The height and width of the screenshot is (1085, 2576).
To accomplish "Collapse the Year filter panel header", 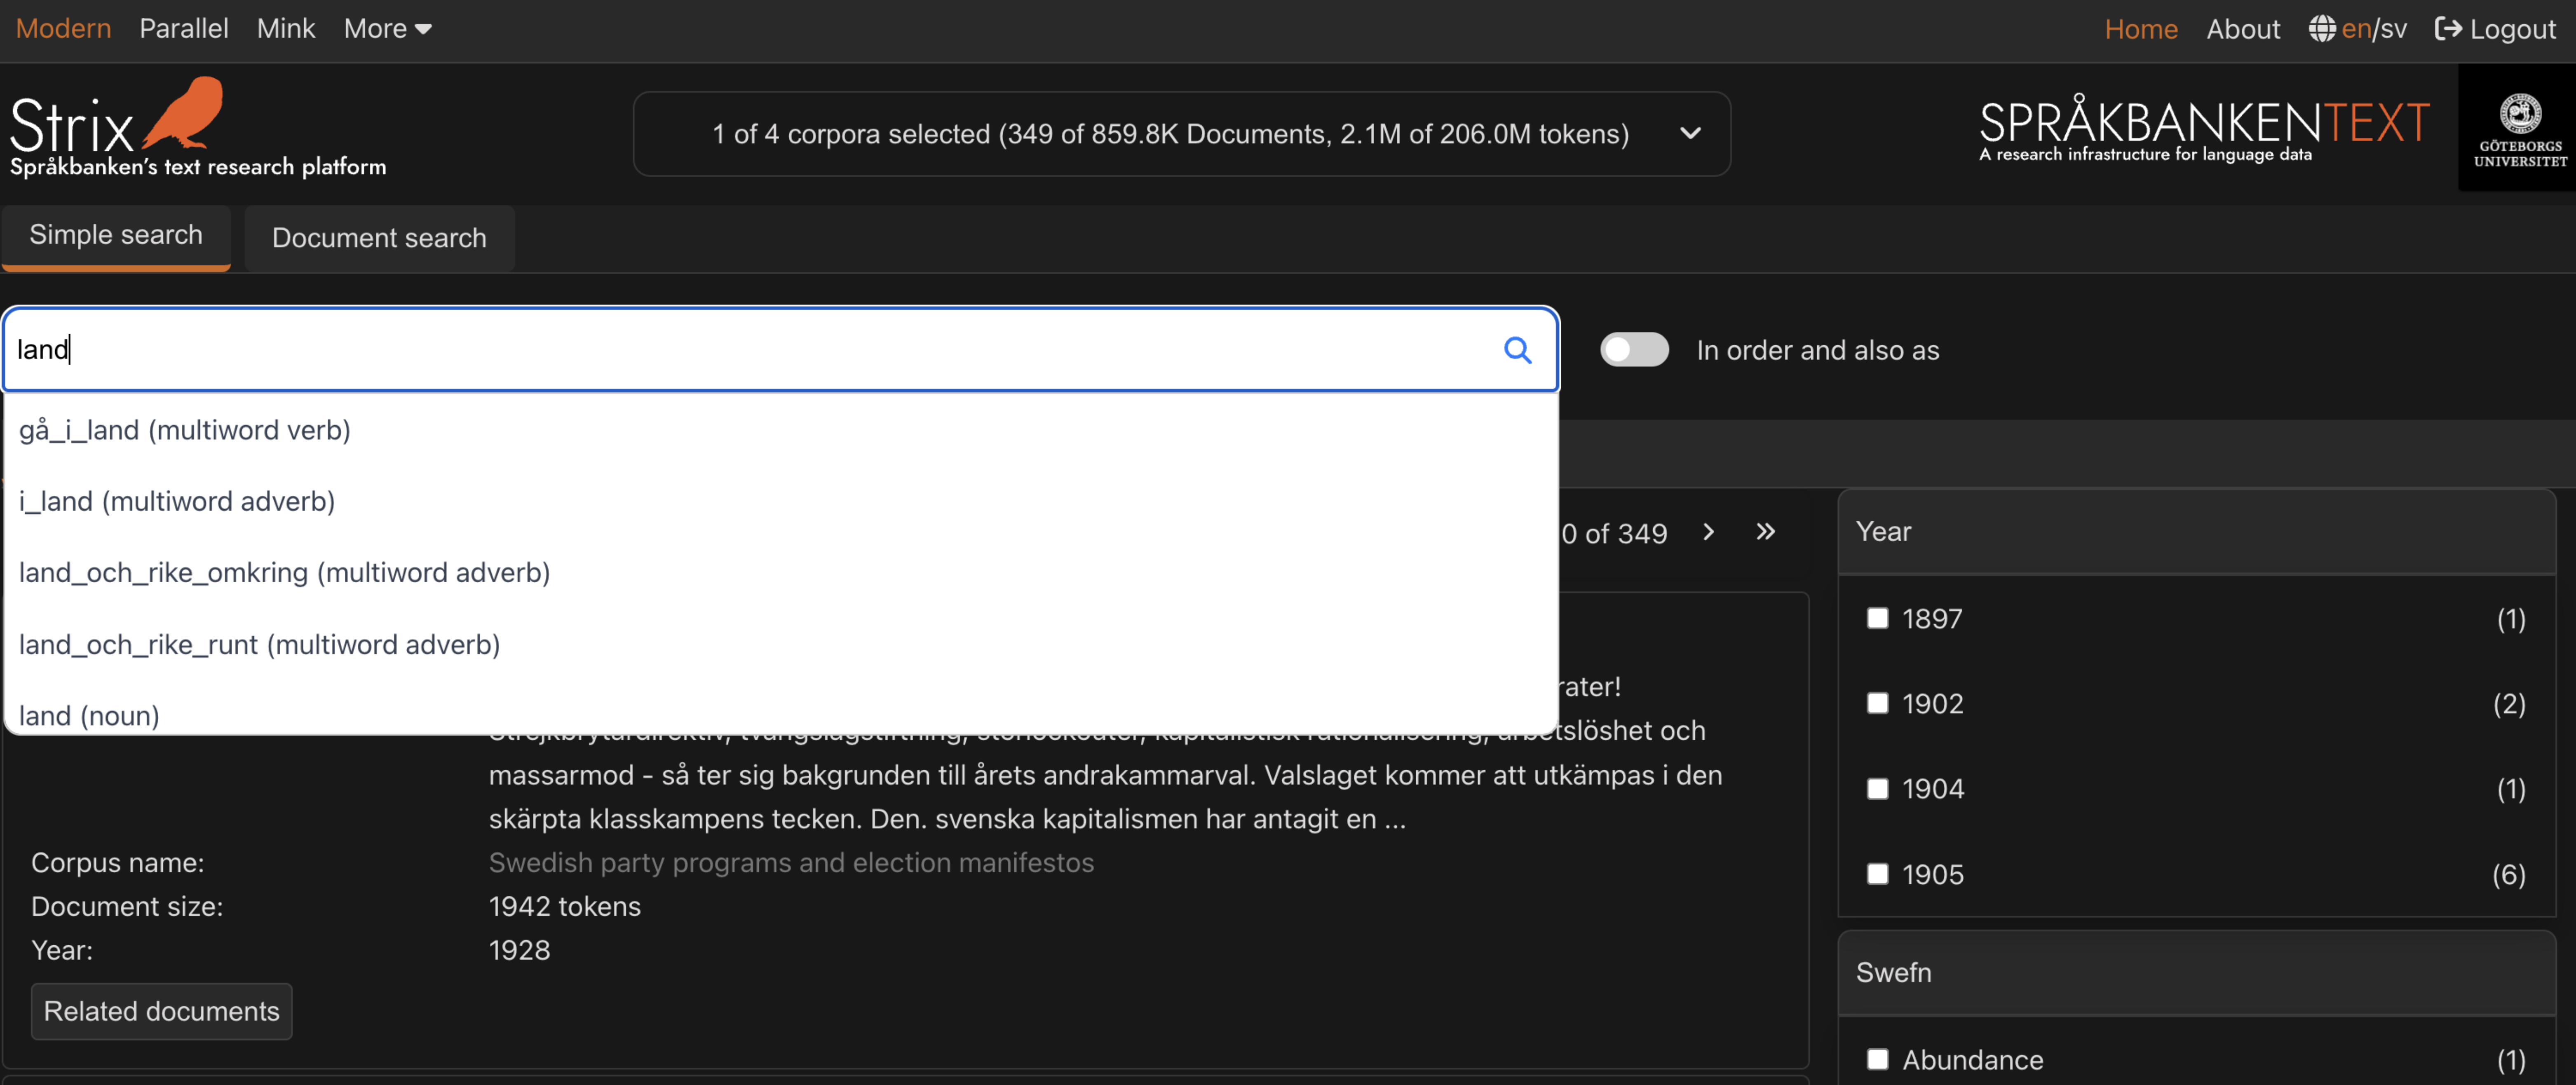I will 2196,532.
